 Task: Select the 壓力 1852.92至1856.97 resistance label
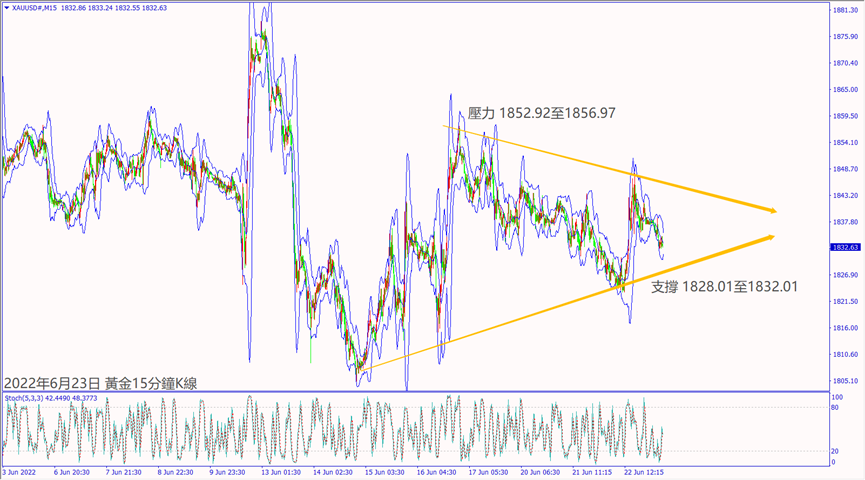tap(541, 114)
